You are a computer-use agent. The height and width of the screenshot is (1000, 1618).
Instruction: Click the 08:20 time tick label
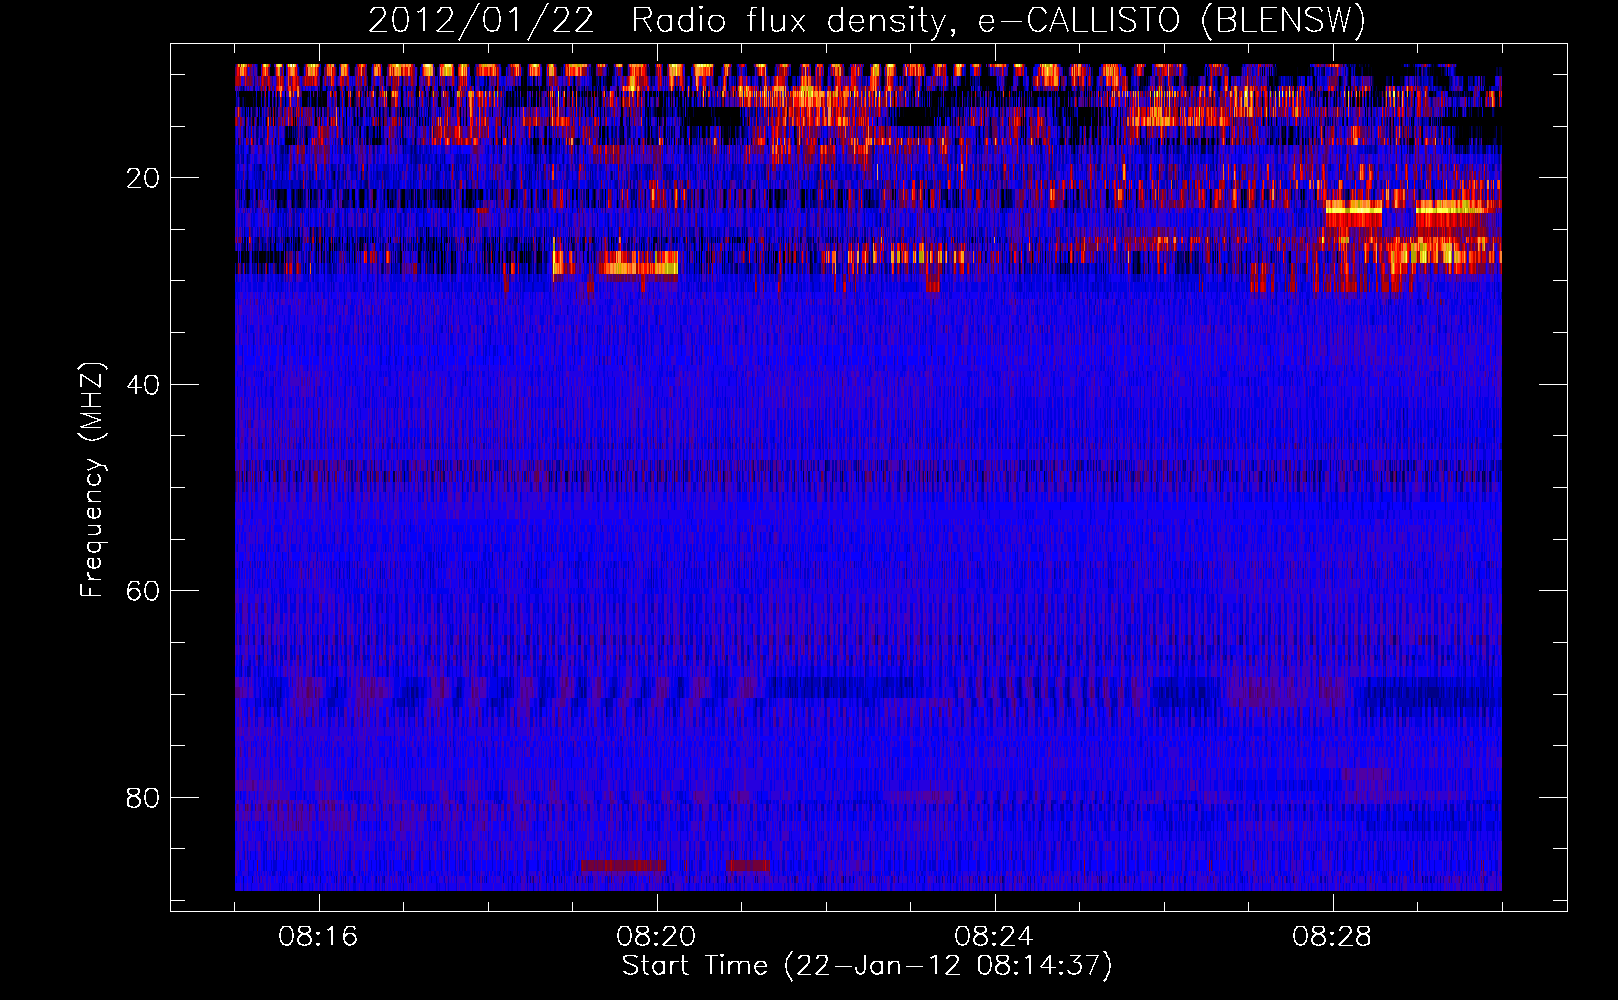[656, 937]
